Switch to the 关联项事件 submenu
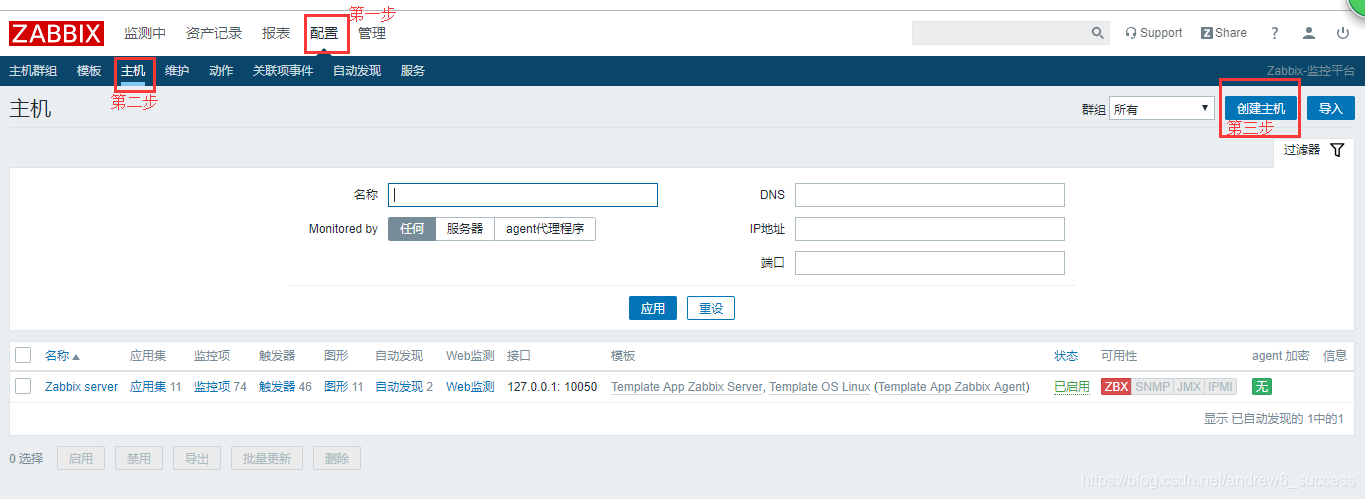 [283, 71]
